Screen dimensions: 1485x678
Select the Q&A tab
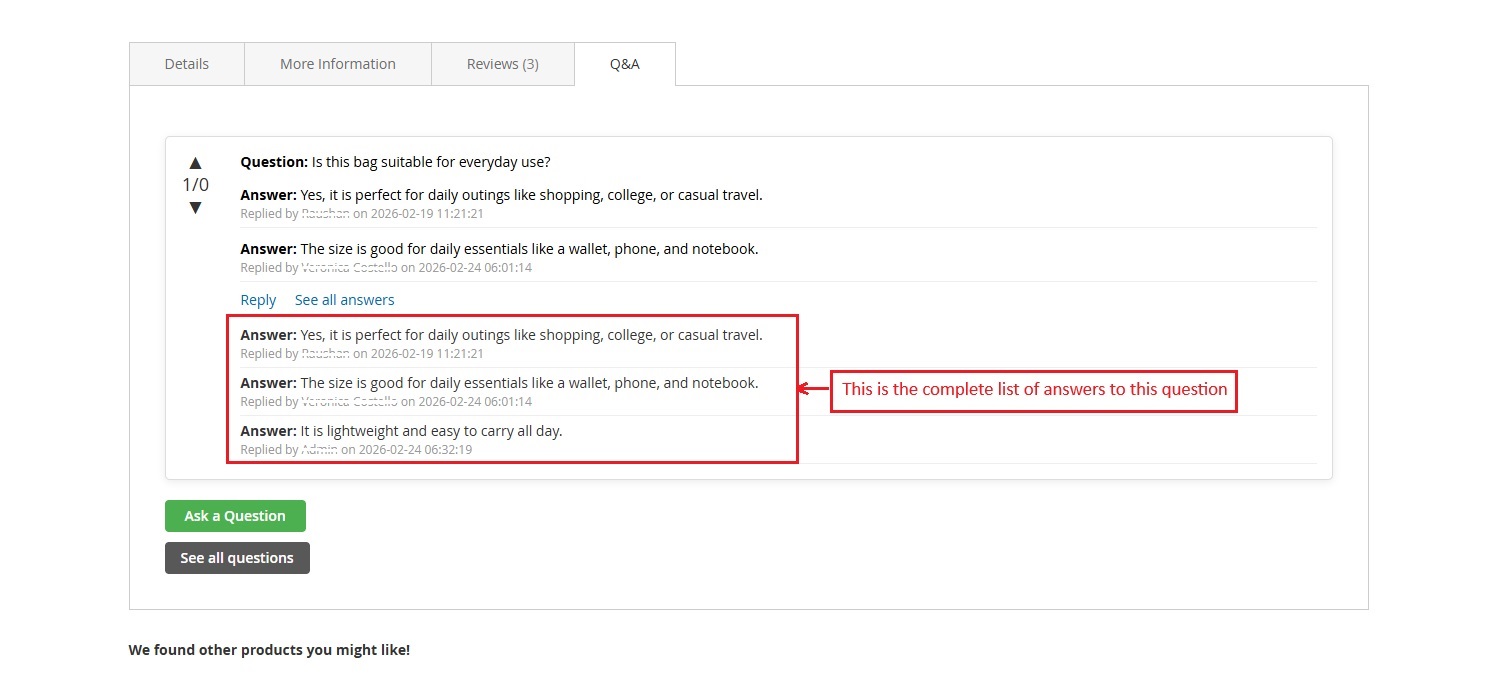click(x=625, y=64)
